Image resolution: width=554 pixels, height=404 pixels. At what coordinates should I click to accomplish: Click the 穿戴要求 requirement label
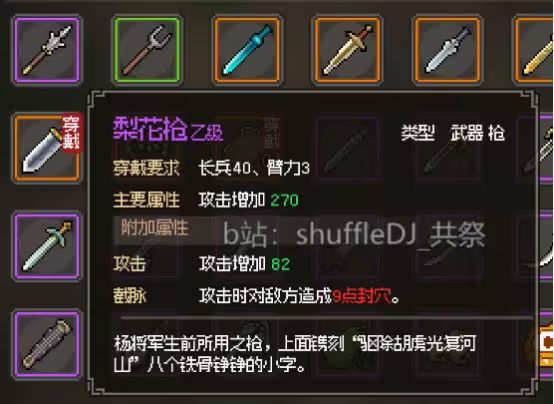[x=146, y=168]
